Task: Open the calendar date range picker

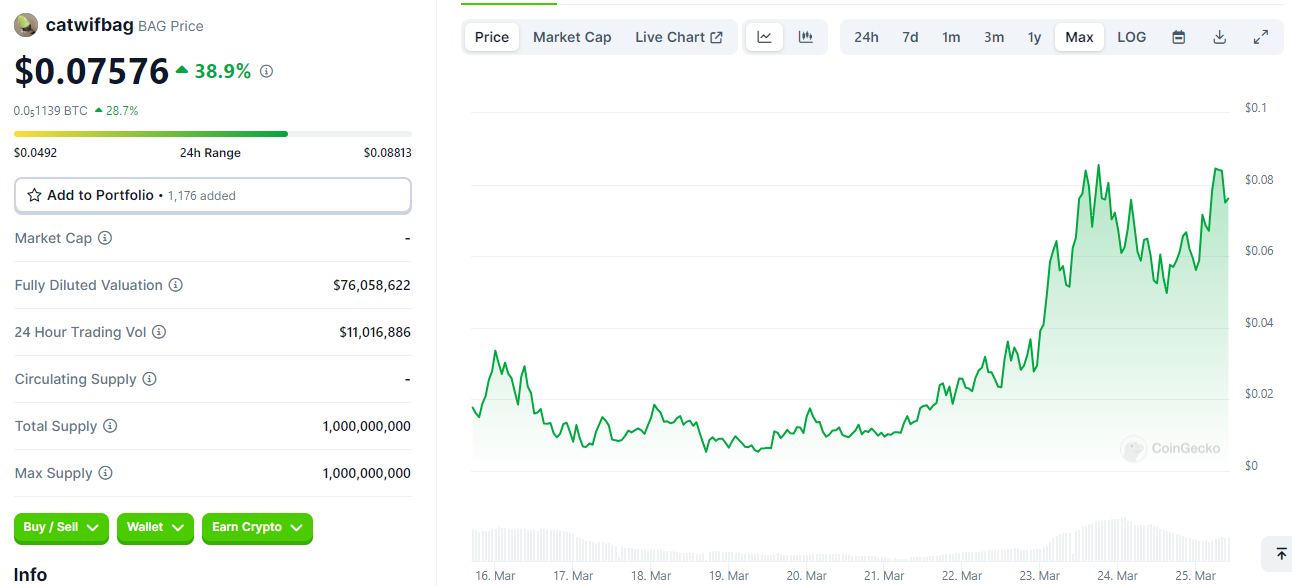Action: (1179, 37)
